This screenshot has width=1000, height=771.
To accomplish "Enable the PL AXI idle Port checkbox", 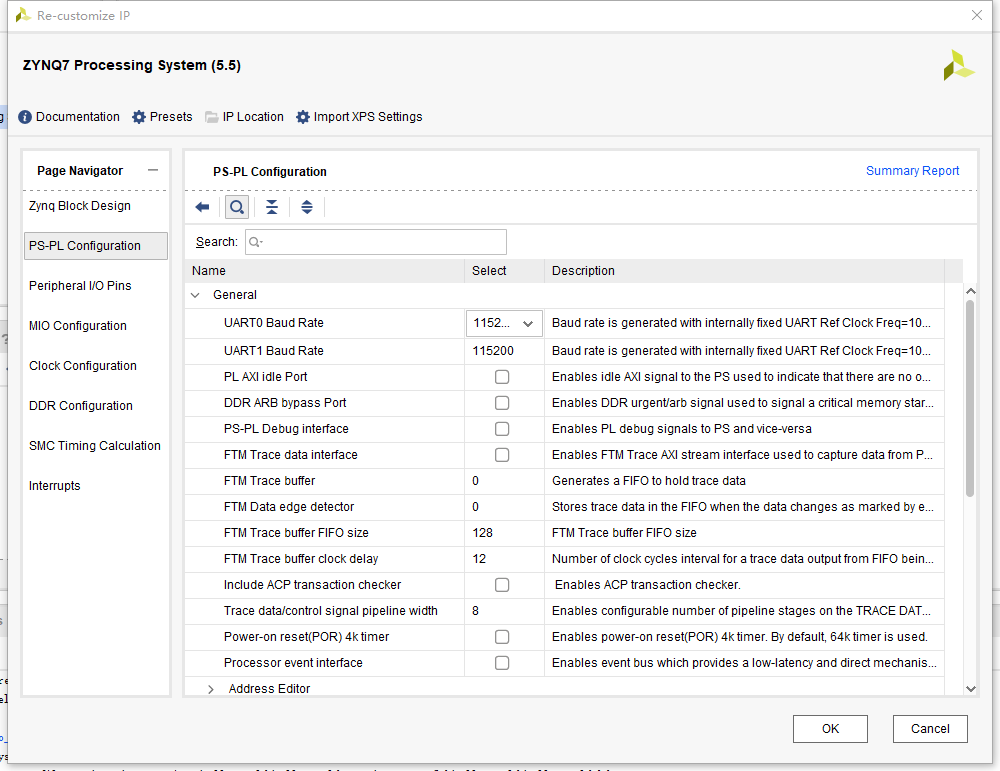I will click(x=502, y=377).
